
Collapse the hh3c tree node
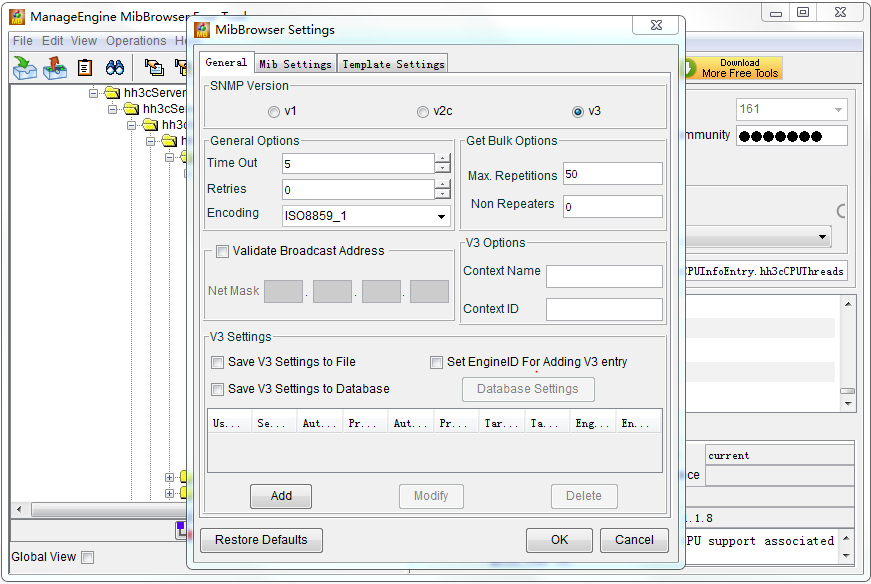click(x=131, y=125)
